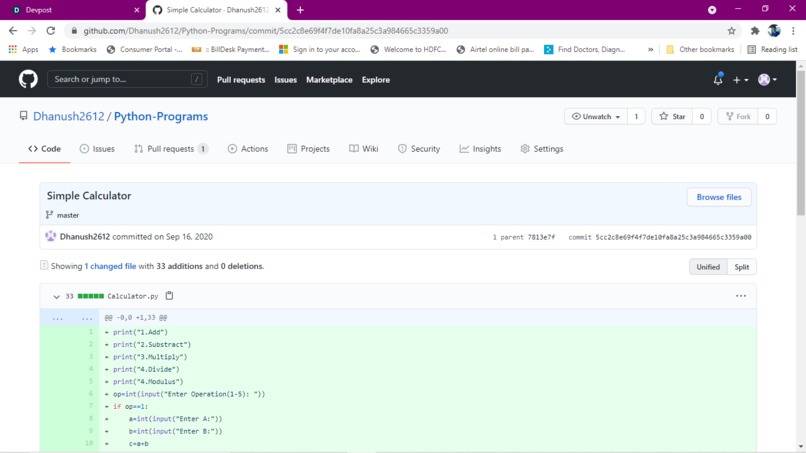Open the master branch link
This screenshot has width=806, height=453.
[68, 215]
